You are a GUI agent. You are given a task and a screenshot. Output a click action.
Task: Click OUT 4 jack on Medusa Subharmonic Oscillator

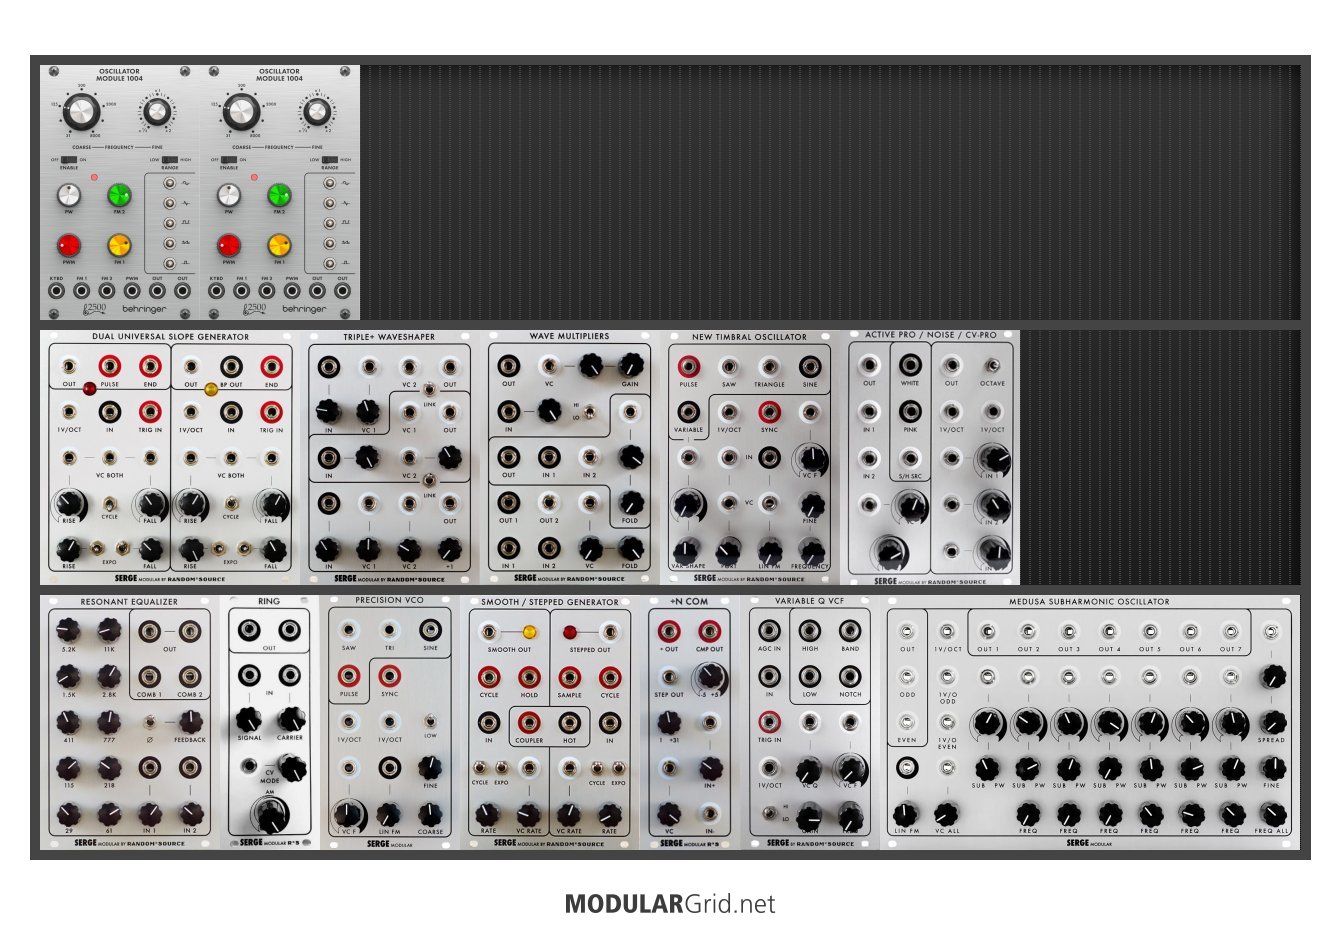1109,632
